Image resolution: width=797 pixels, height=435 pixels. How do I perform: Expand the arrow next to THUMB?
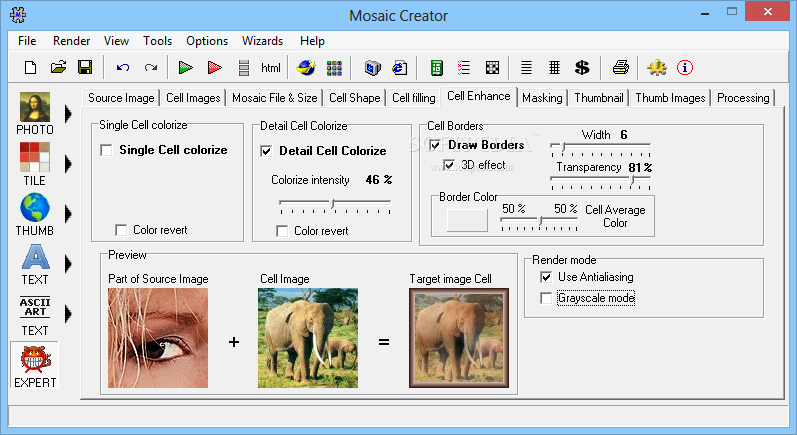[68, 214]
